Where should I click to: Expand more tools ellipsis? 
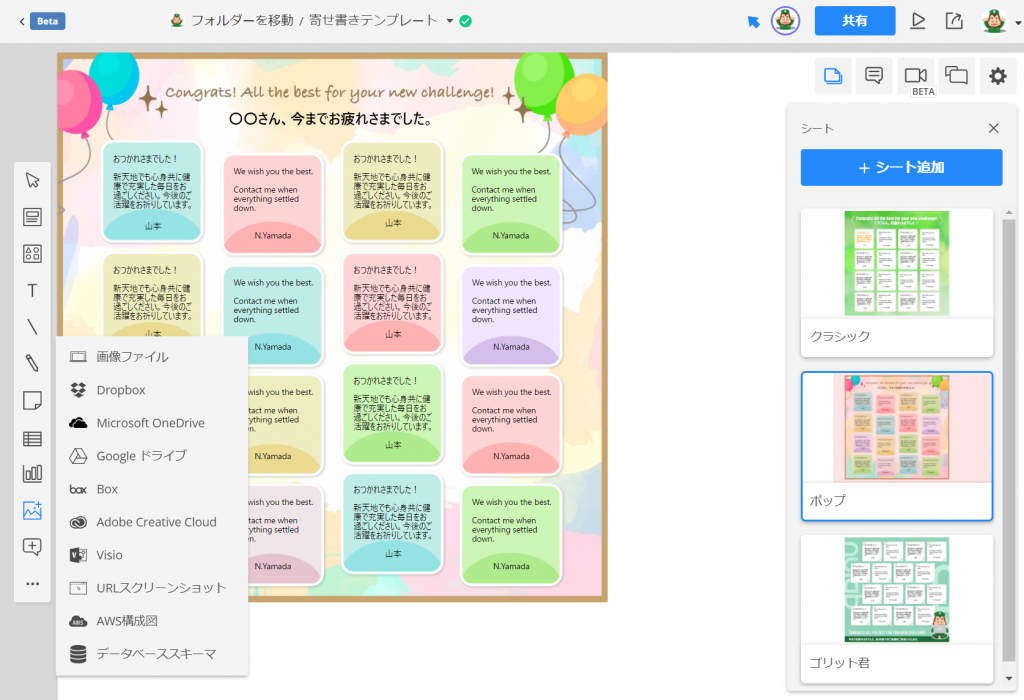coord(32,583)
